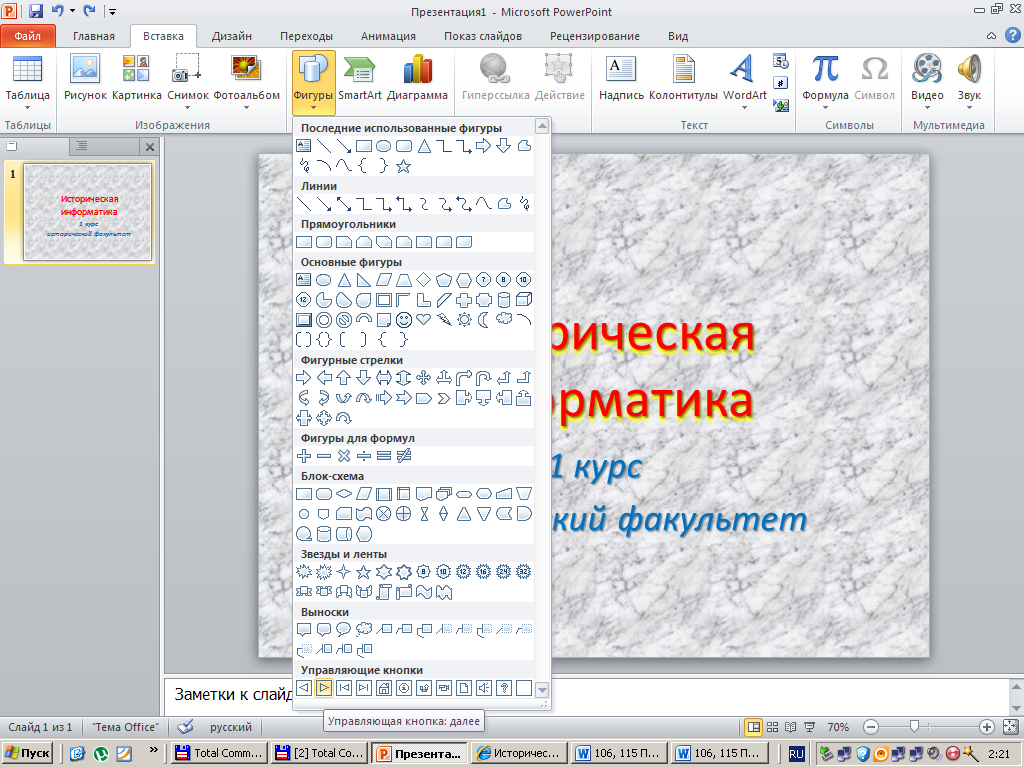1024x768 pixels.
Task: Select the smiley face shape
Action: point(404,320)
